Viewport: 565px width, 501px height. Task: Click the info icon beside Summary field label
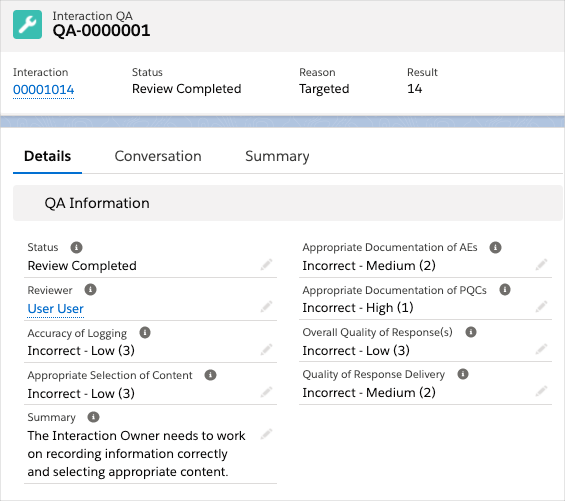[x=93, y=417]
